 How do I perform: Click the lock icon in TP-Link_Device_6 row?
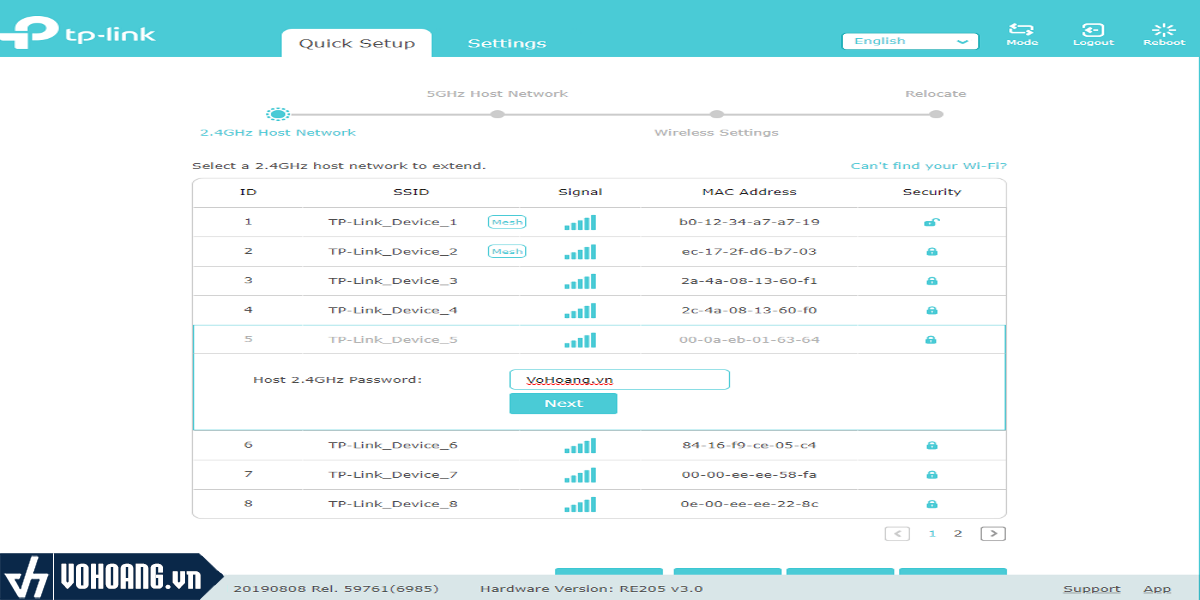931,445
